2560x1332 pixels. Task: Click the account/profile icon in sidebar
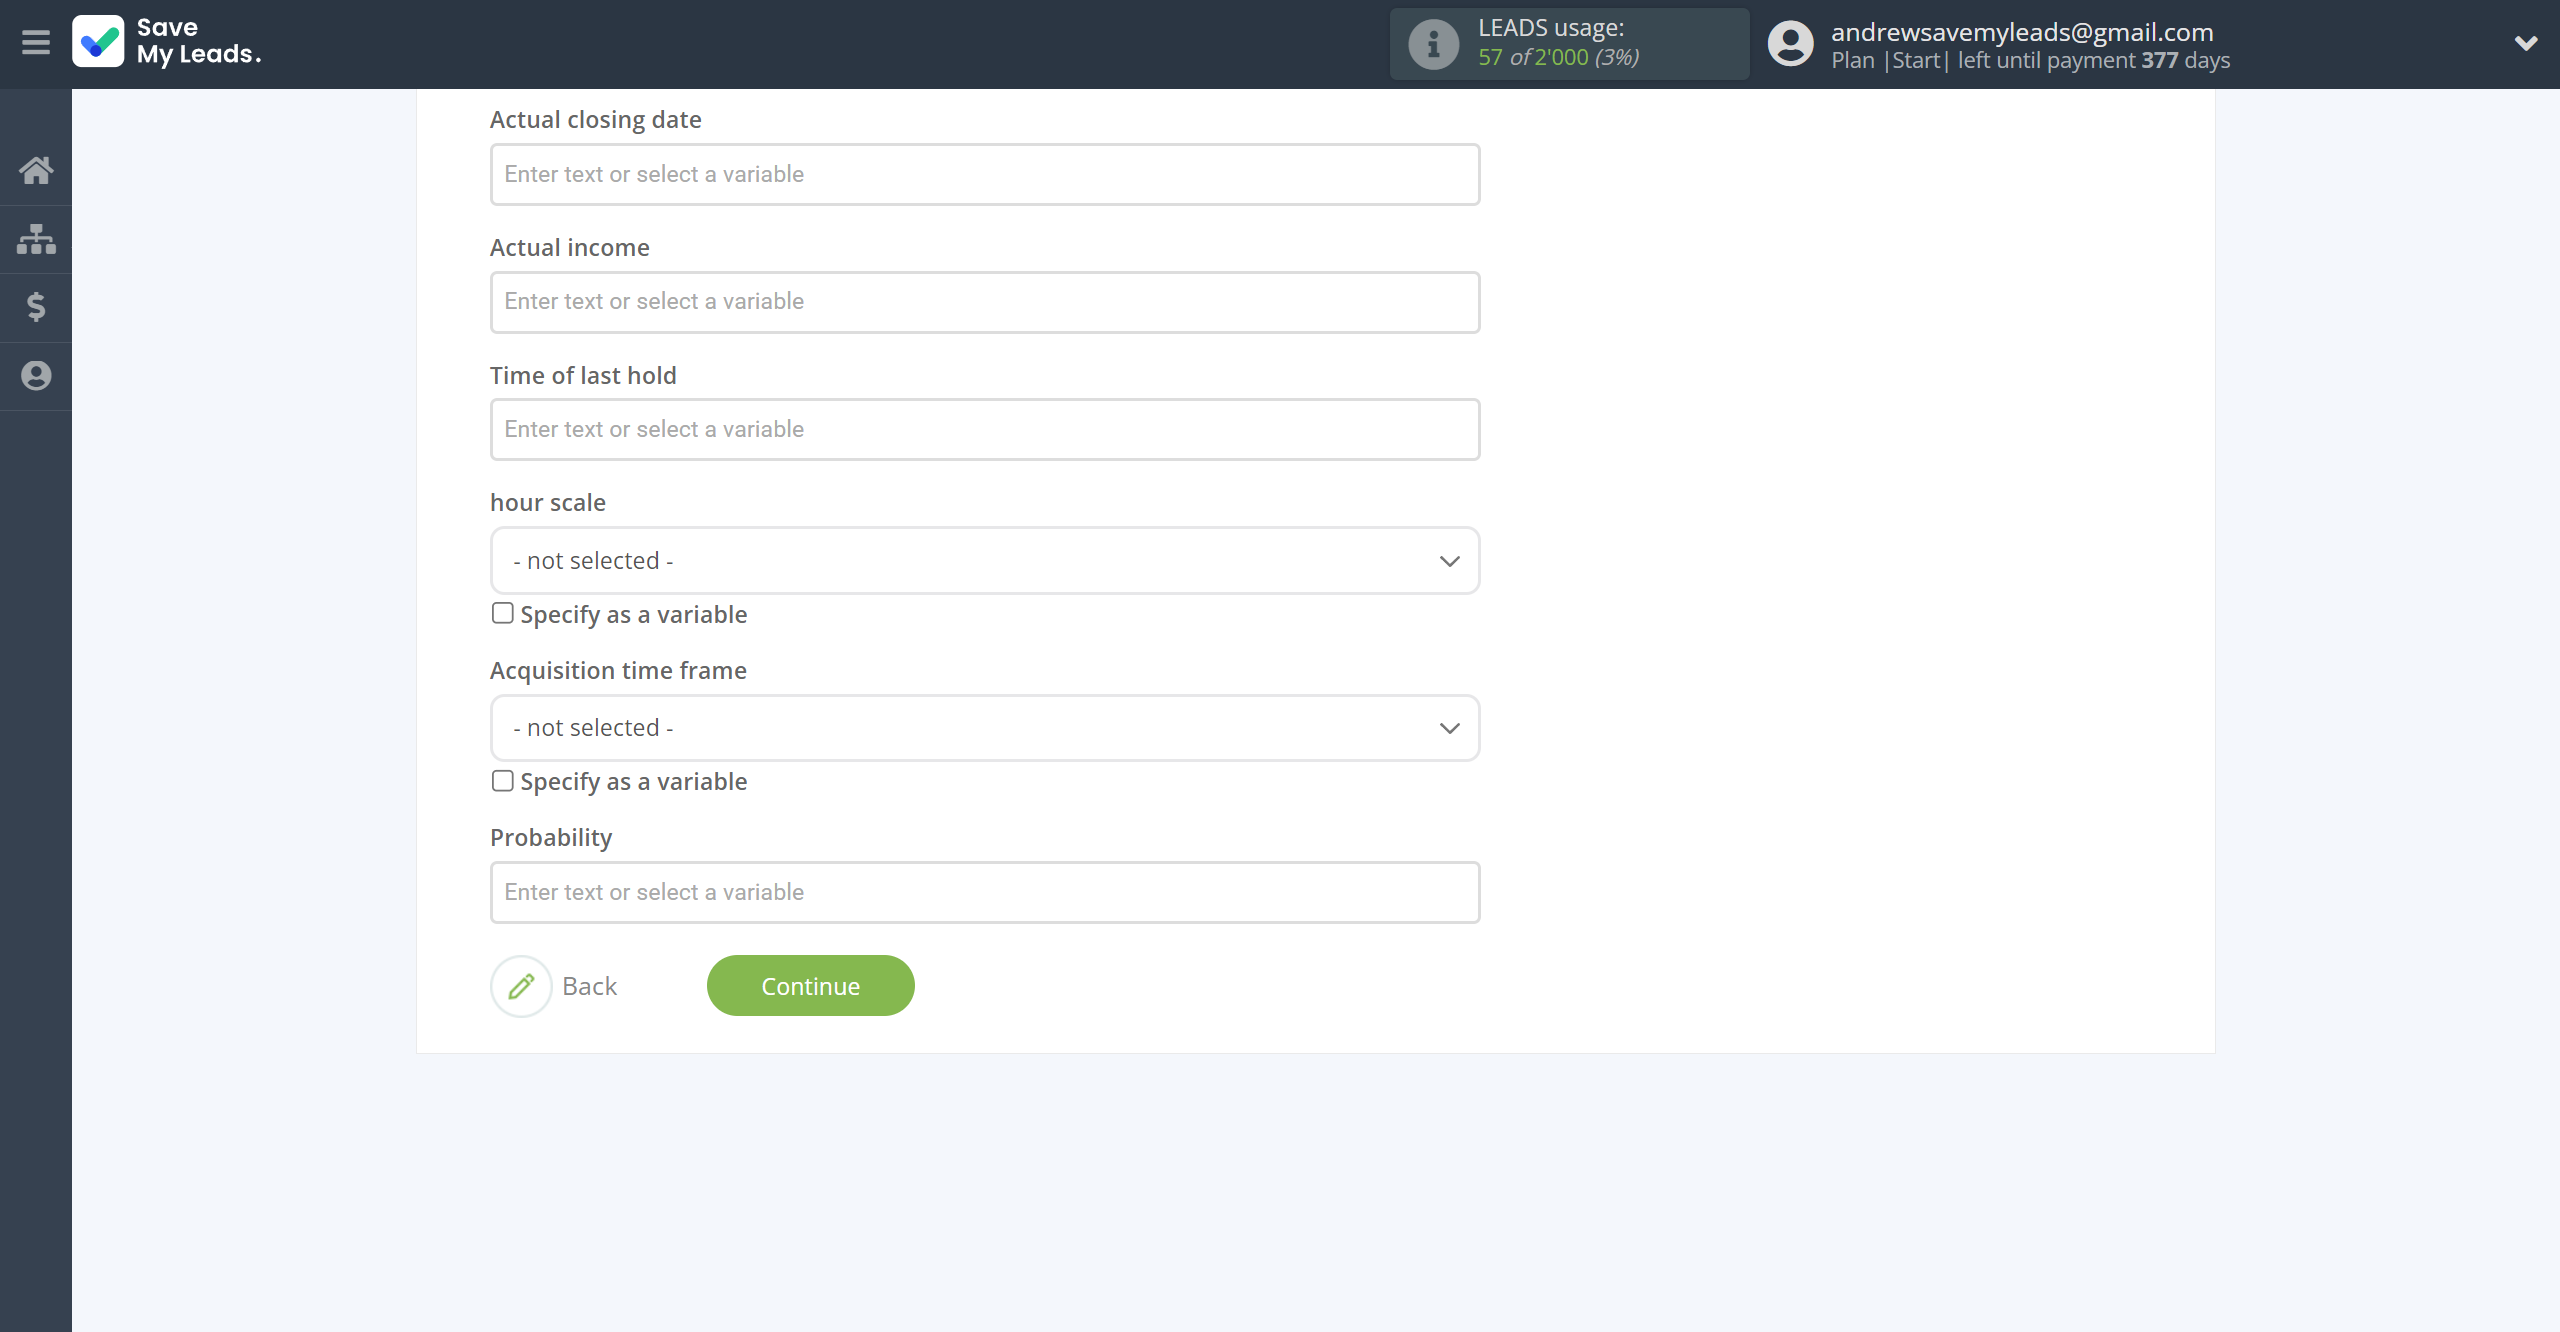36,376
